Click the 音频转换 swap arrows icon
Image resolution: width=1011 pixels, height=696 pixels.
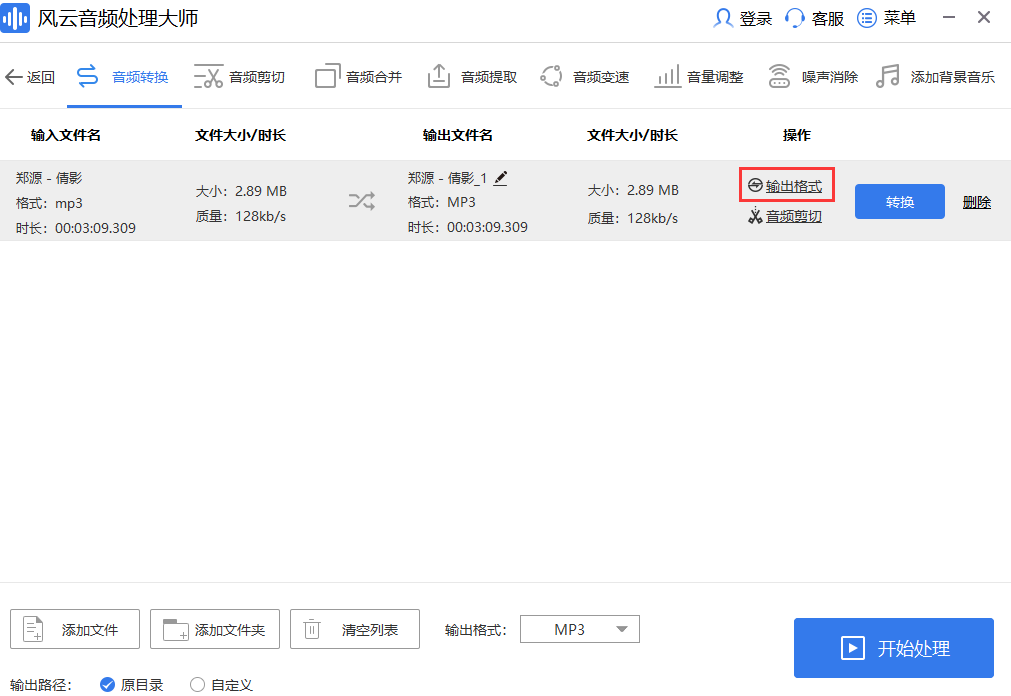pos(88,76)
